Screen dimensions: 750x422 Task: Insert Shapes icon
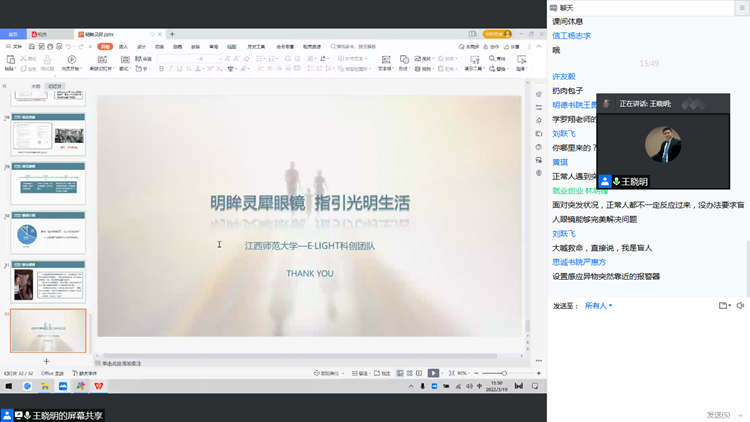tap(404, 59)
